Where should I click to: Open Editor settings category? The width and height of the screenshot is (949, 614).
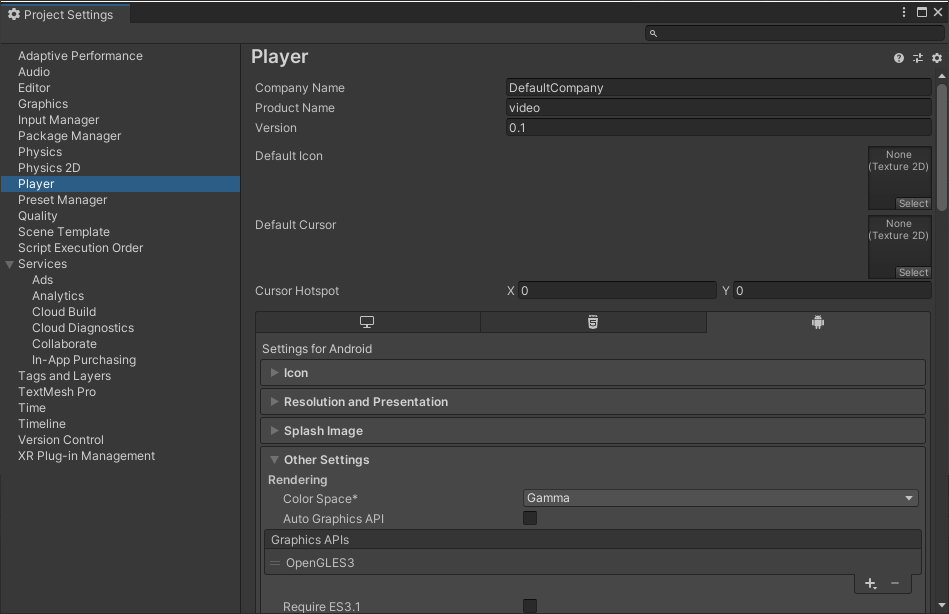tap(34, 88)
